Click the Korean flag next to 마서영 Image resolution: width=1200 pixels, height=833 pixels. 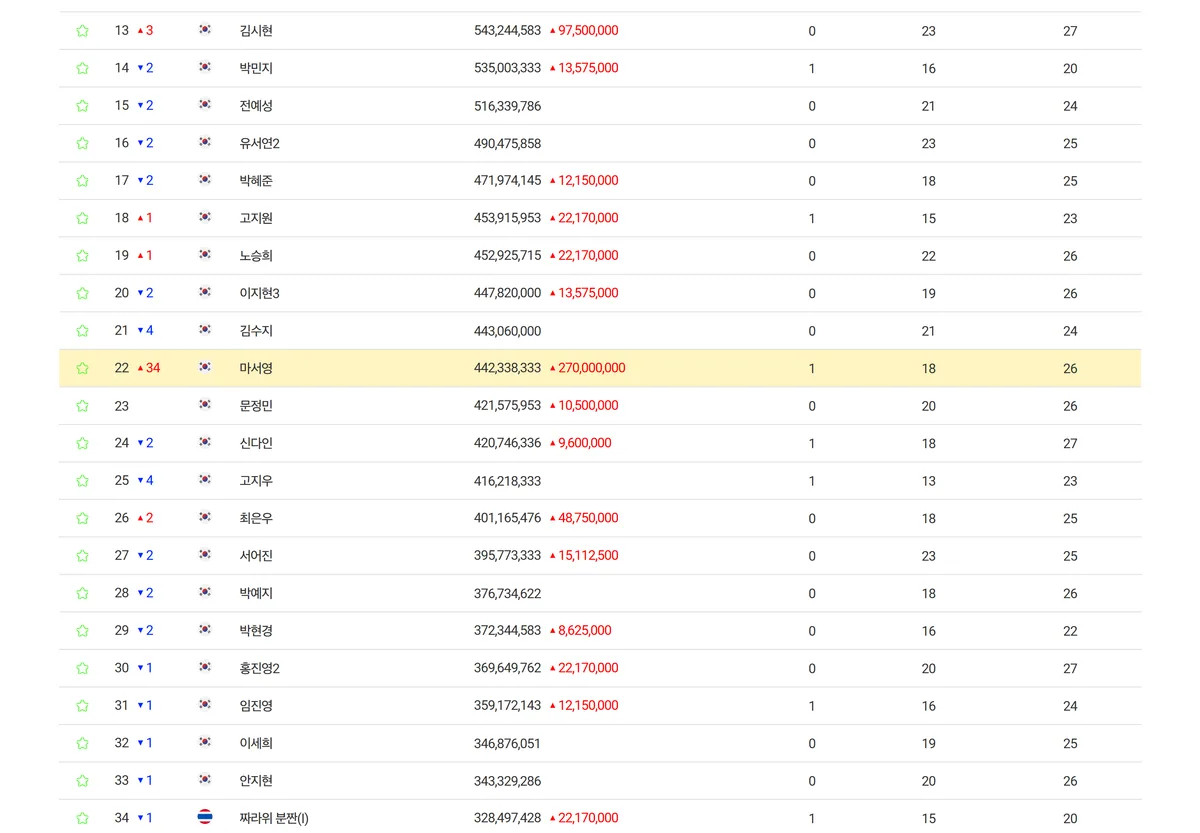pyautogui.click(x=205, y=367)
